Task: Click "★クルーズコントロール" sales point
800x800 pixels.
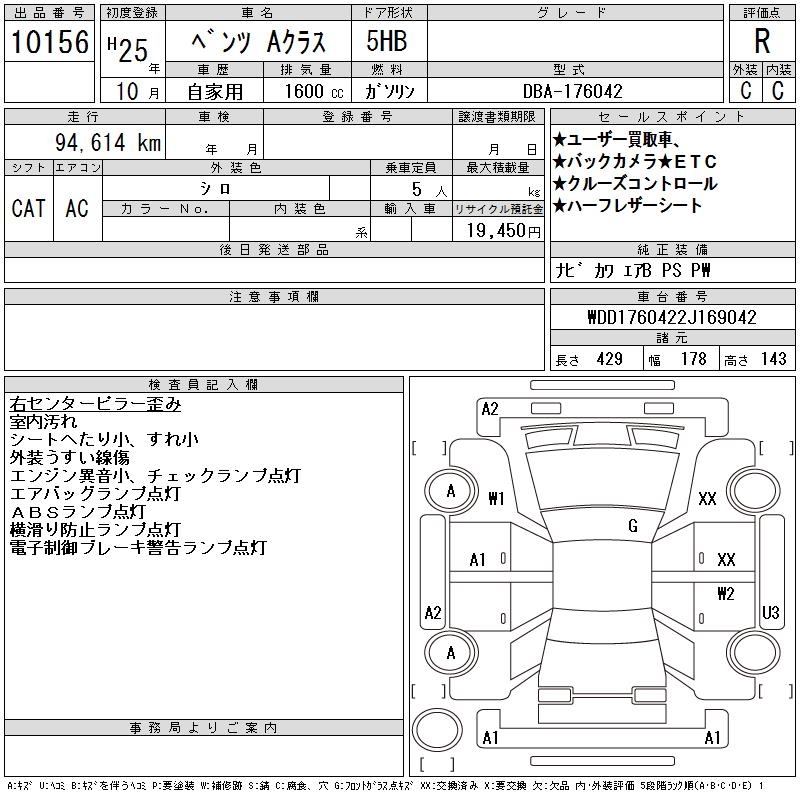Action: point(635,184)
